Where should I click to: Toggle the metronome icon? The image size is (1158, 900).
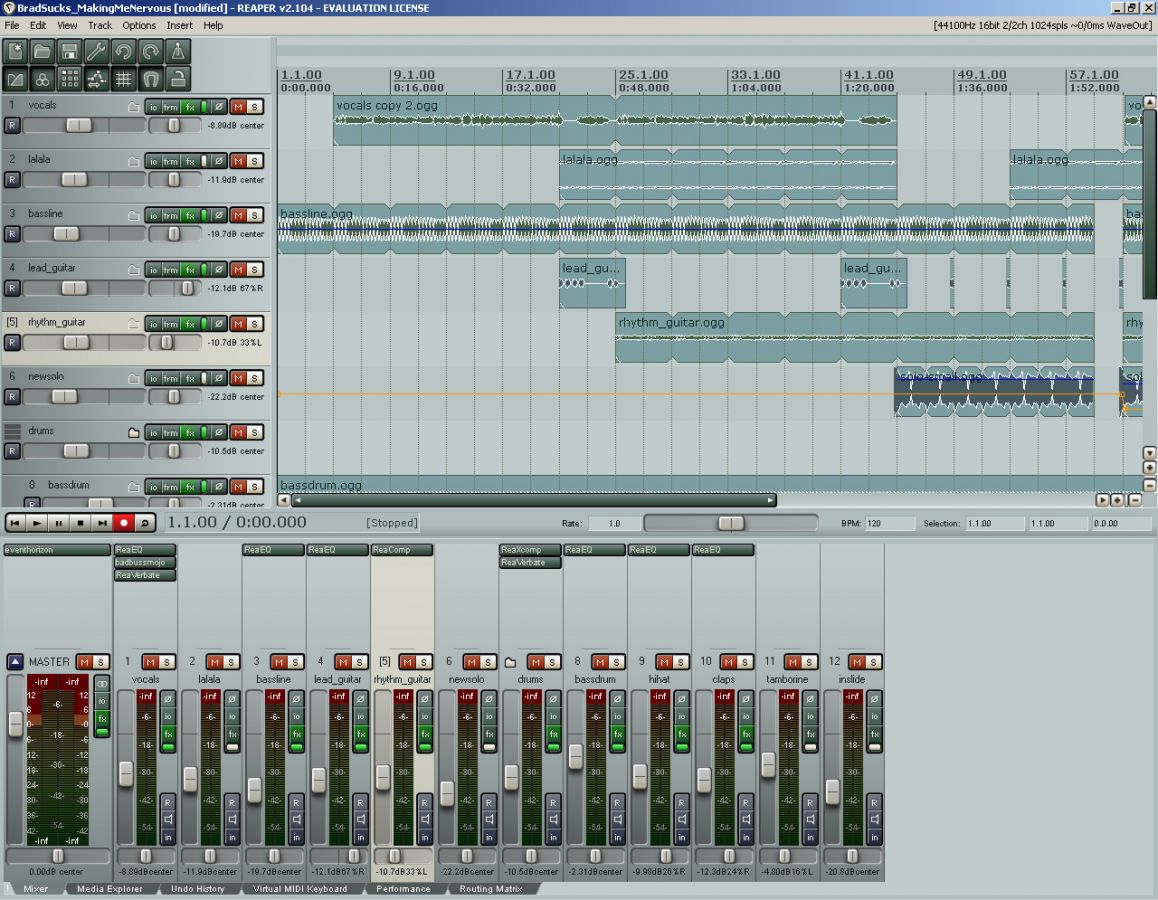(x=178, y=52)
